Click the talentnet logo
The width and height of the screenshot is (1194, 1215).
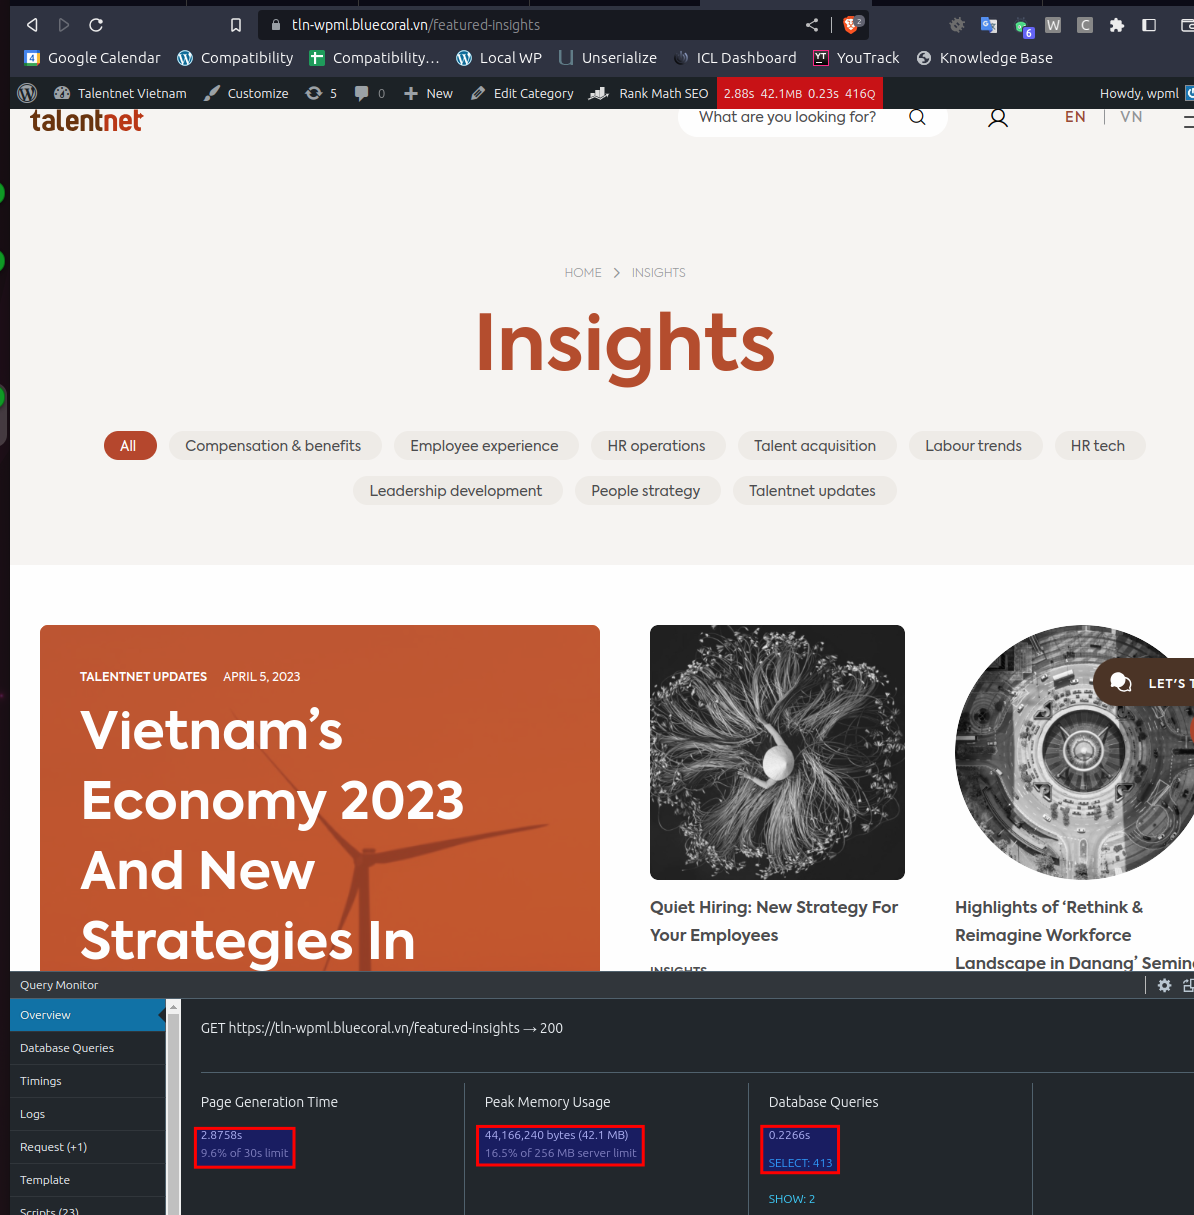click(x=86, y=120)
